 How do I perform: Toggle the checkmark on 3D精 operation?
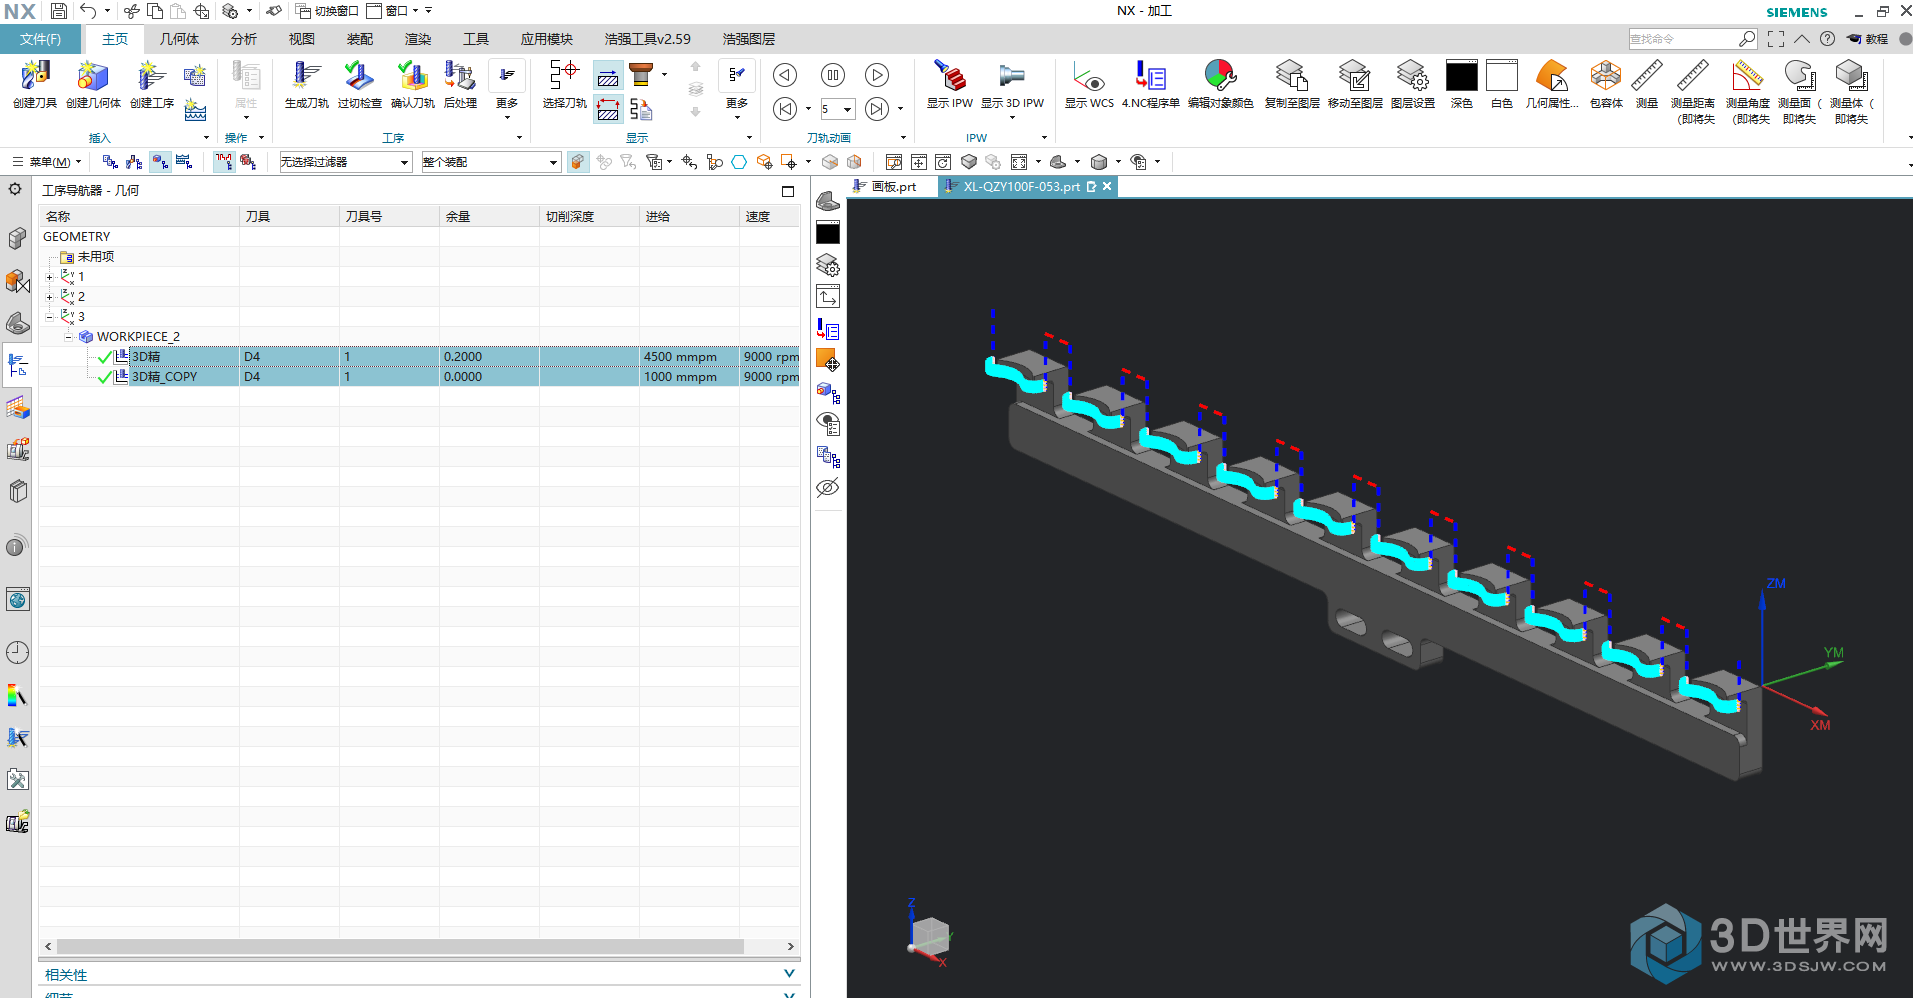105,357
